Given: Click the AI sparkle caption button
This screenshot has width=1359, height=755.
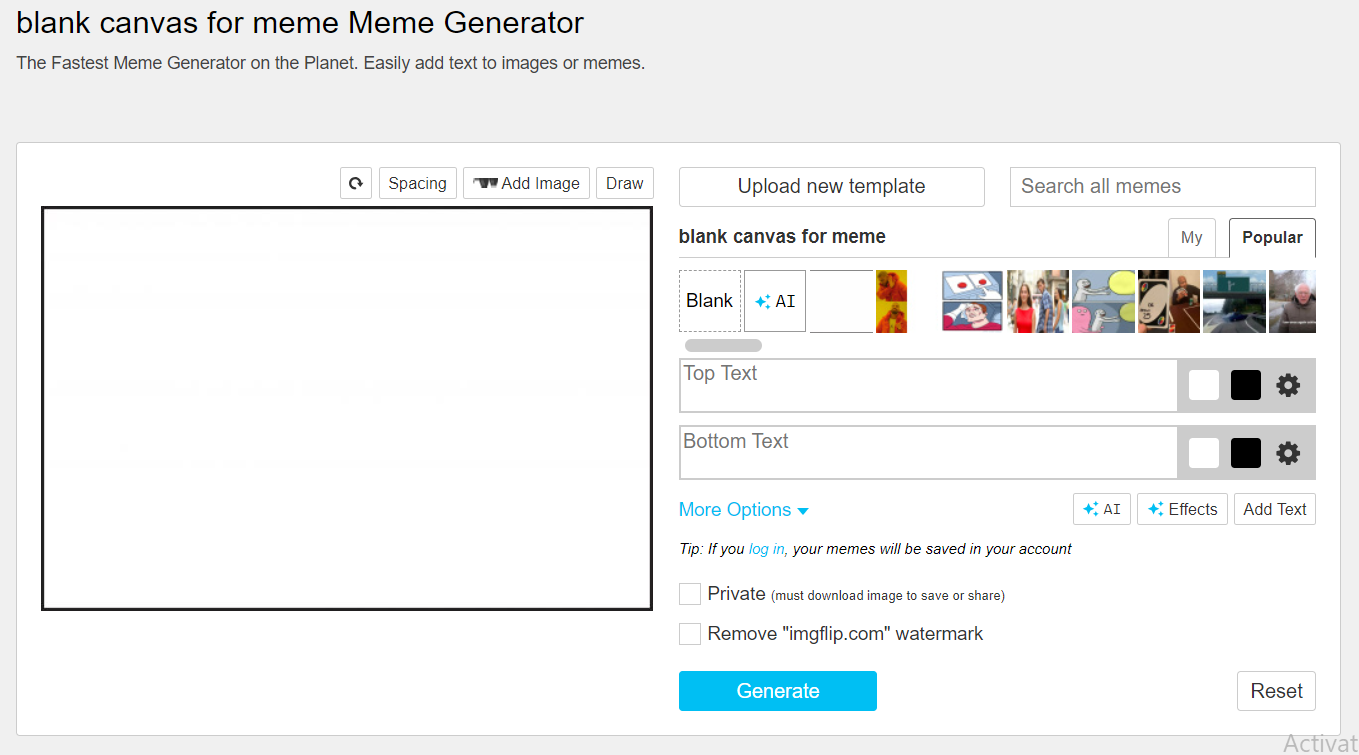Looking at the screenshot, I should click(x=1101, y=509).
